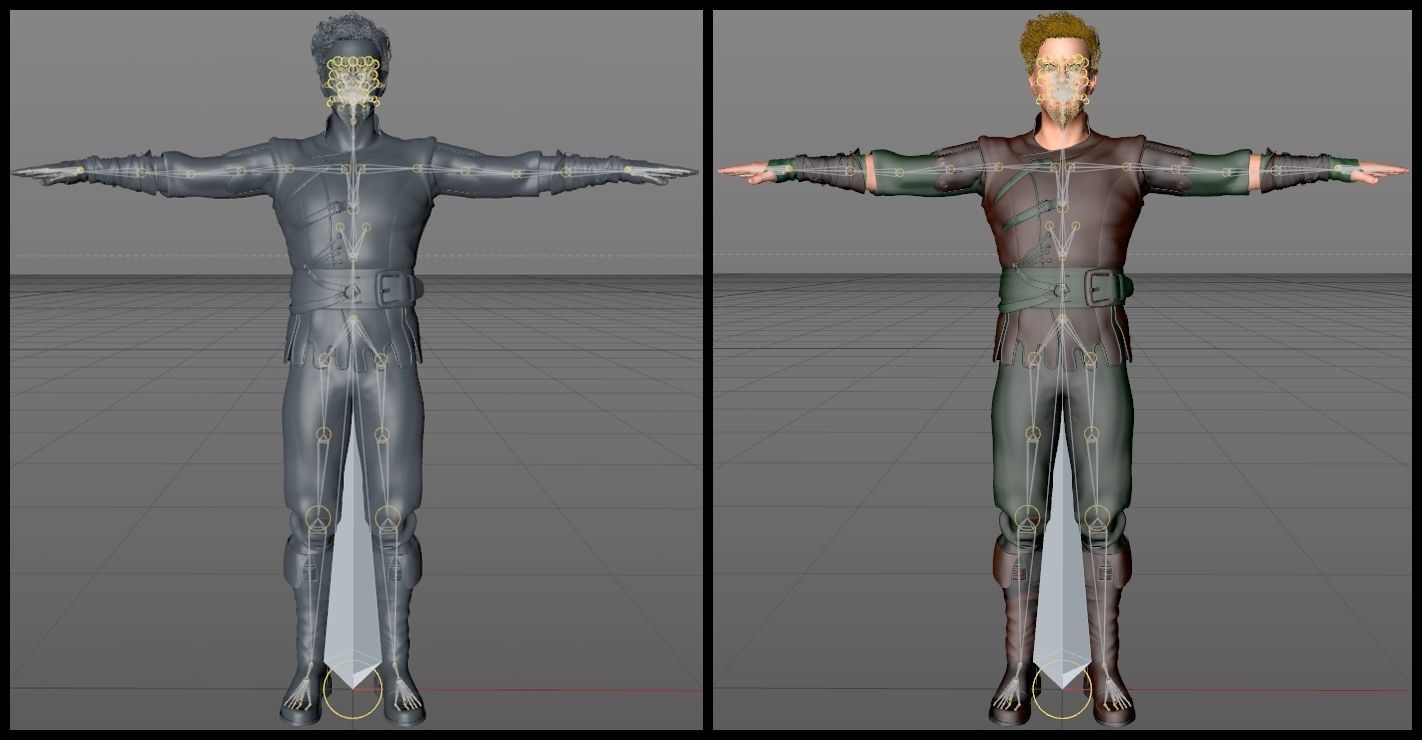Pick the textured model's screen-left knee controller circle
This screenshot has height=740, width=1422.
(1027, 518)
